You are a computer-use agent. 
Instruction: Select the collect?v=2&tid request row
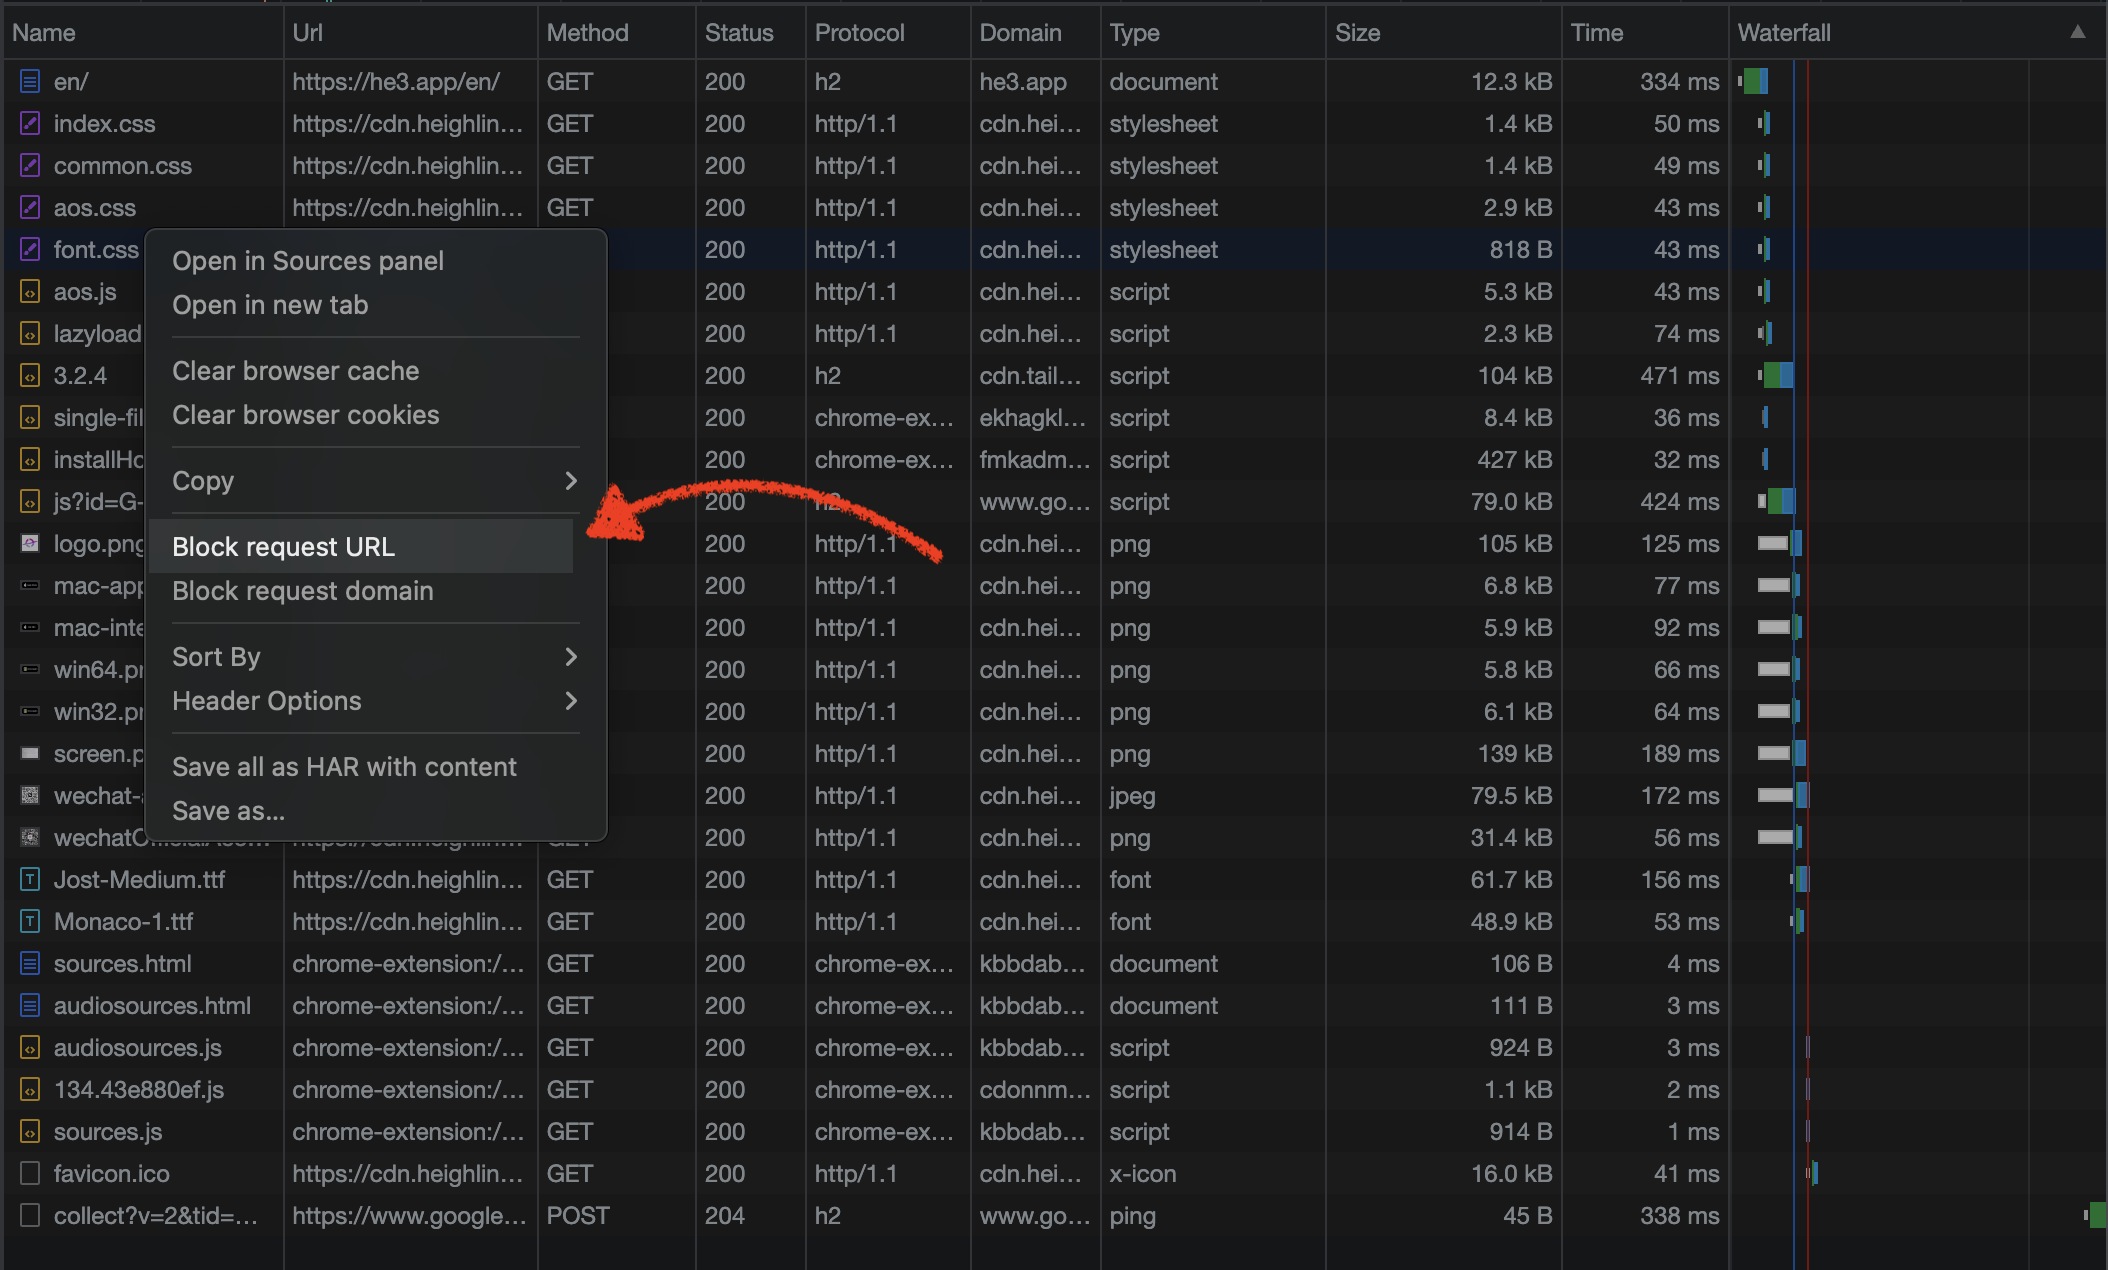pyautogui.click(x=156, y=1216)
